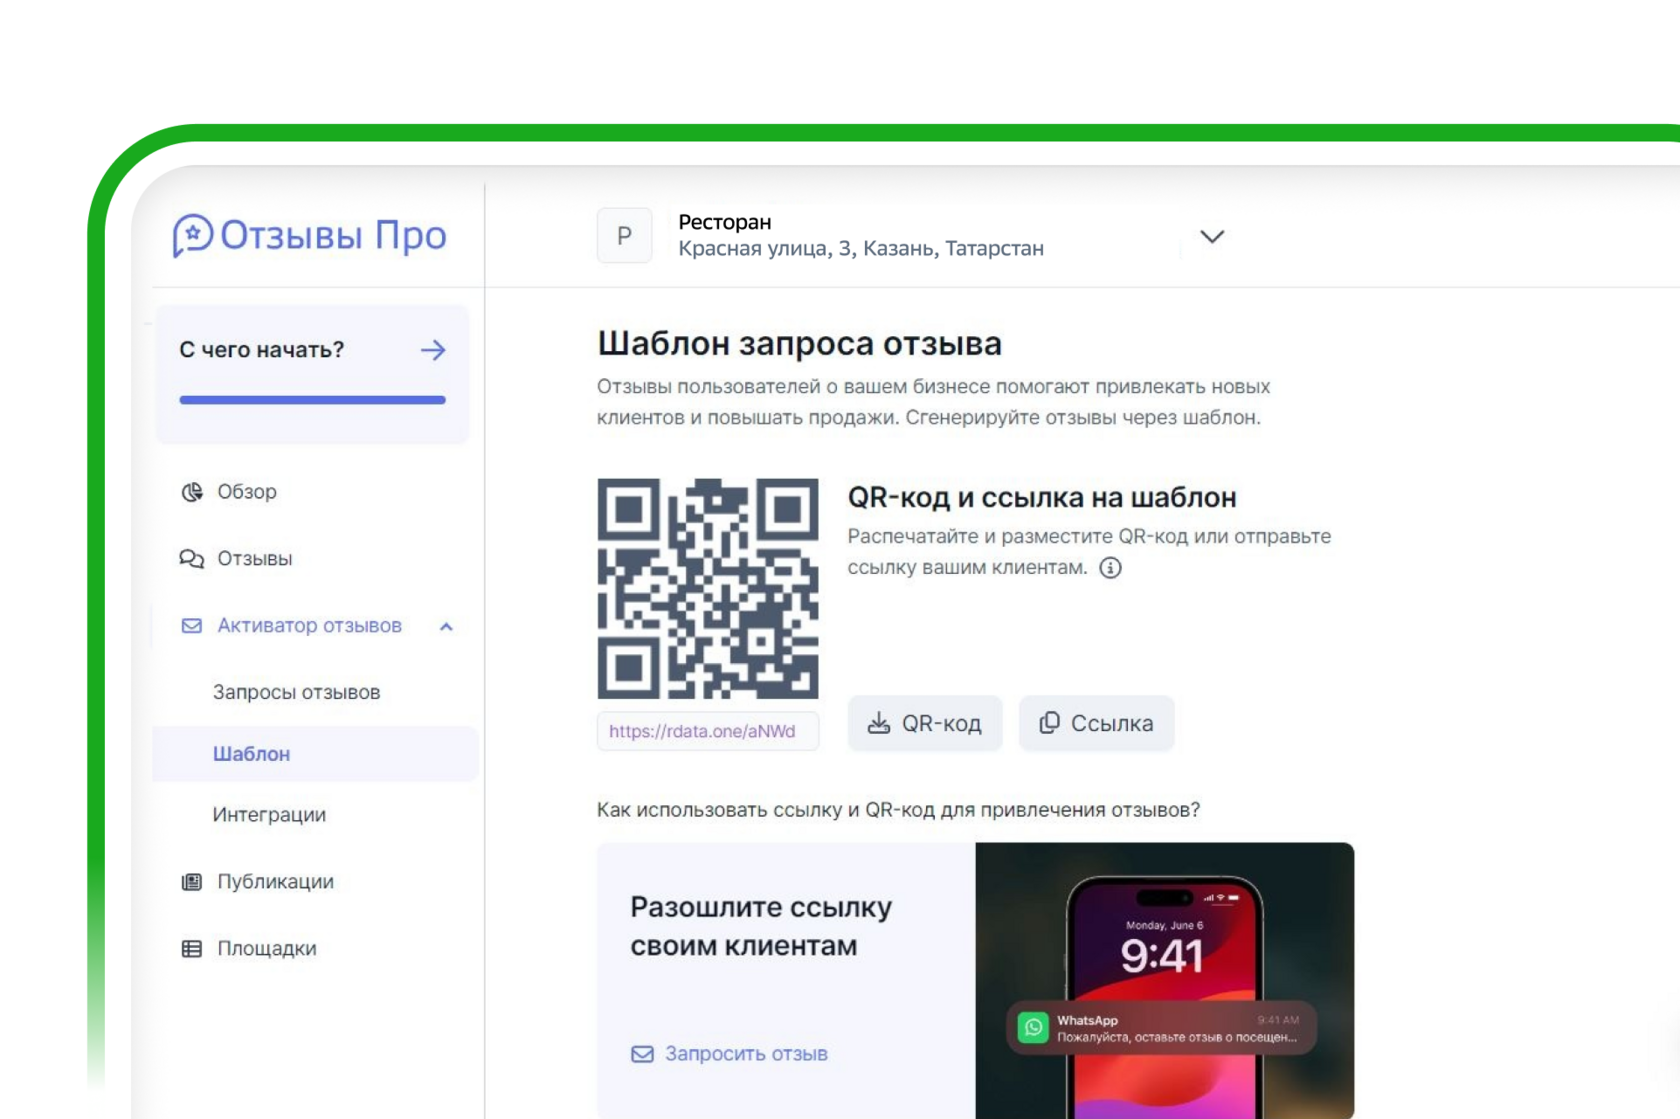1680x1119 pixels.
Task: Collapse the Активатор отзывов submenu chevron
Action: [x=446, y=627]
